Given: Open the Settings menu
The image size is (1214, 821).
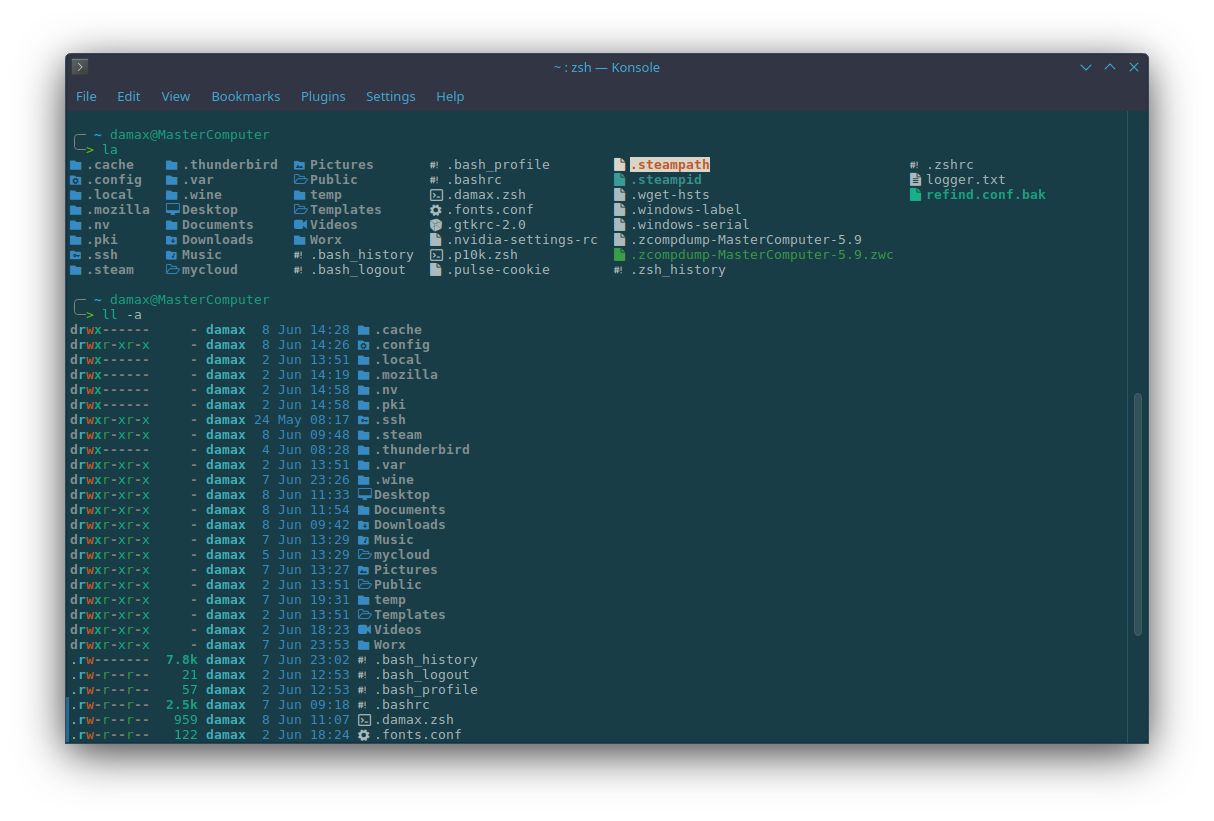Looking at the screenshot, I should 390,96.
